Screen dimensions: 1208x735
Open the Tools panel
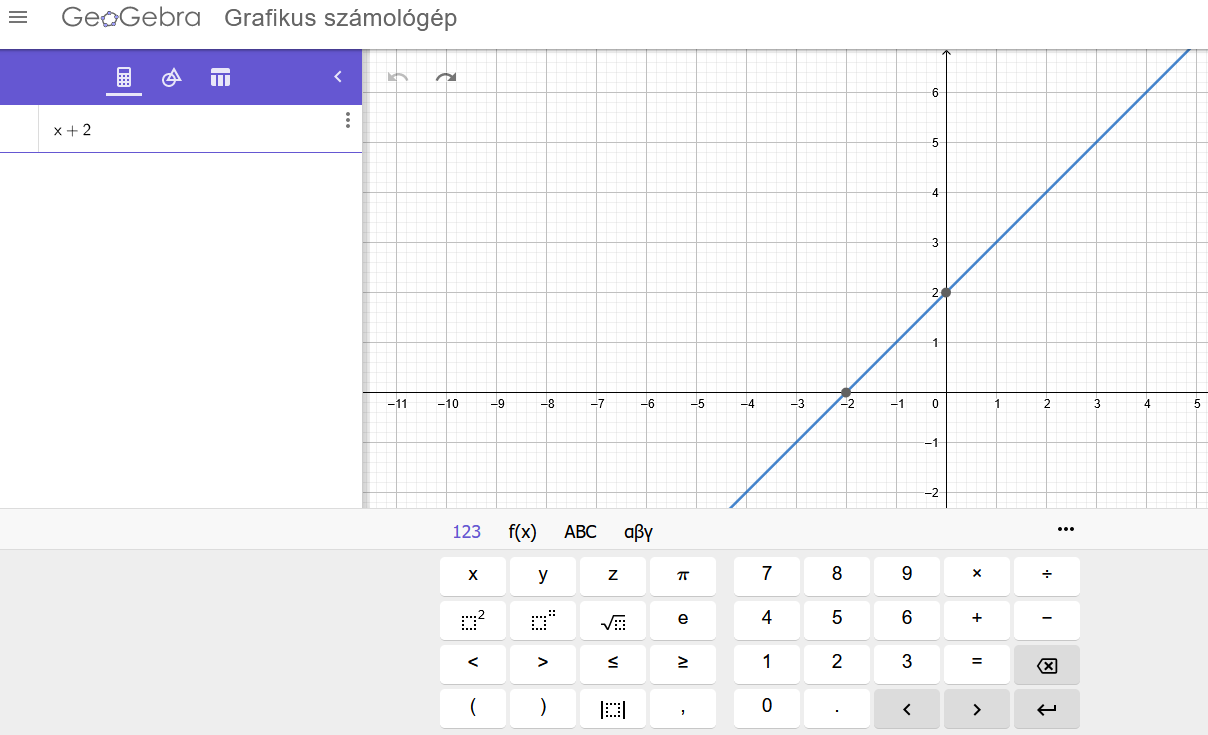pyautogui.click(x=171, y=77)
